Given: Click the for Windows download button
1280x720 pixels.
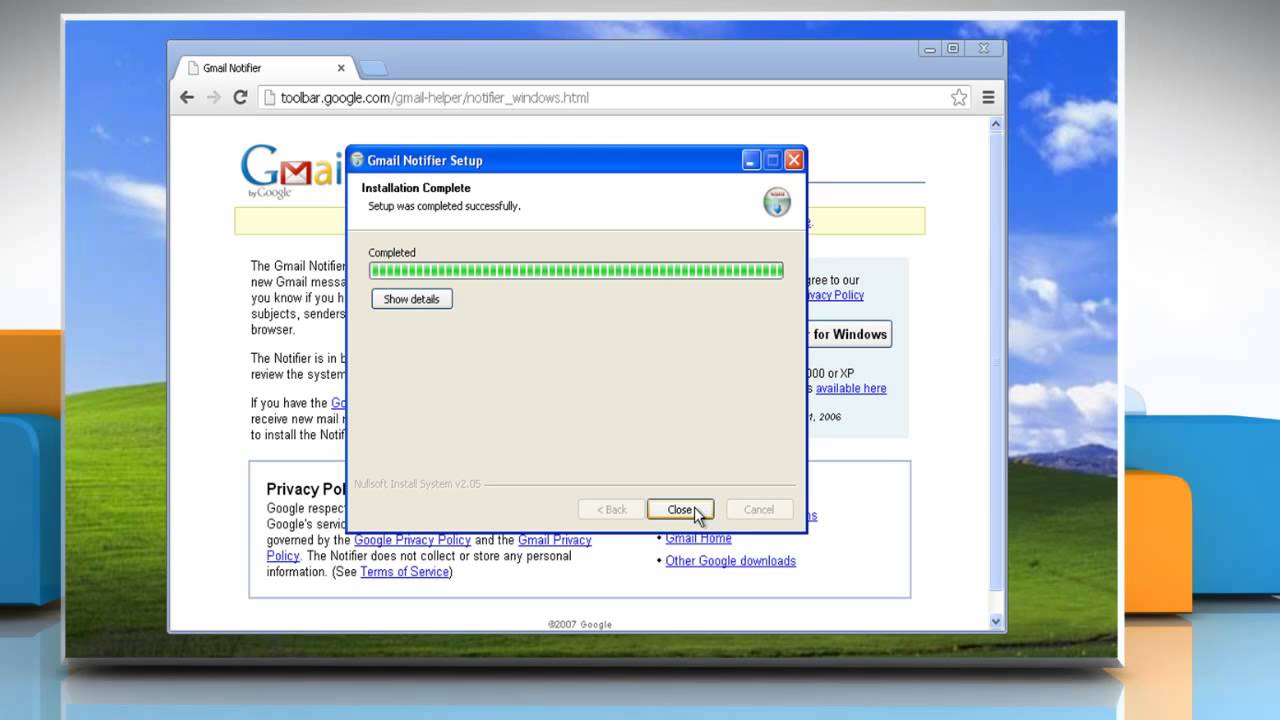Looking at the screenshot, I should 848,334.
